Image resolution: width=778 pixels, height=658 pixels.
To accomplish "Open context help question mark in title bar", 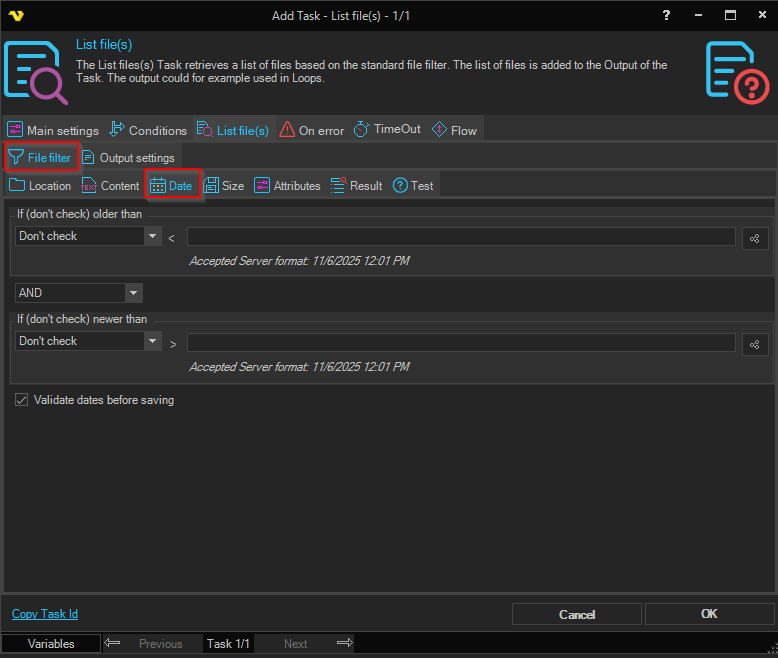I will (x=666, y=15).
